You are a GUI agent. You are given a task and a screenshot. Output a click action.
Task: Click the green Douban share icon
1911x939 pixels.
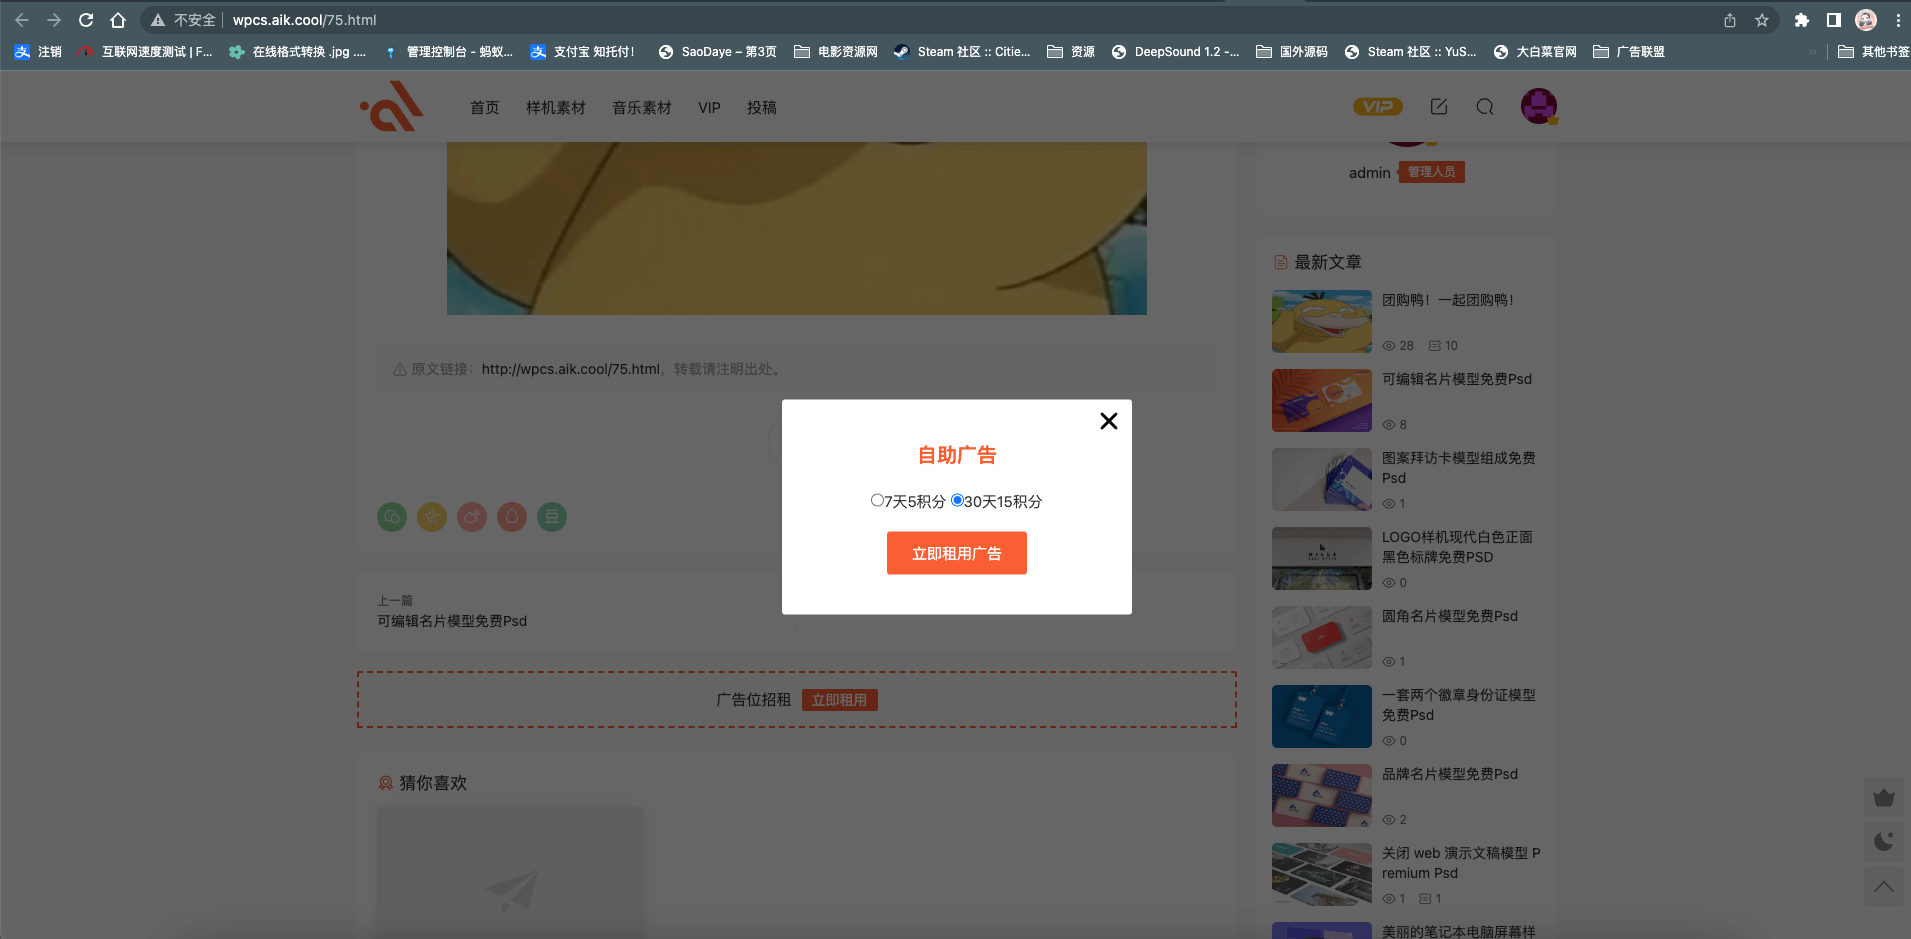point(552,517)
